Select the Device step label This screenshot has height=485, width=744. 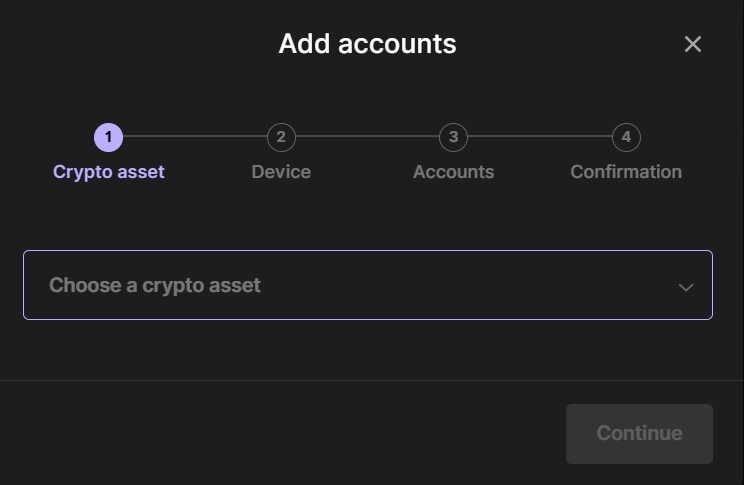(x=281, y=172)
